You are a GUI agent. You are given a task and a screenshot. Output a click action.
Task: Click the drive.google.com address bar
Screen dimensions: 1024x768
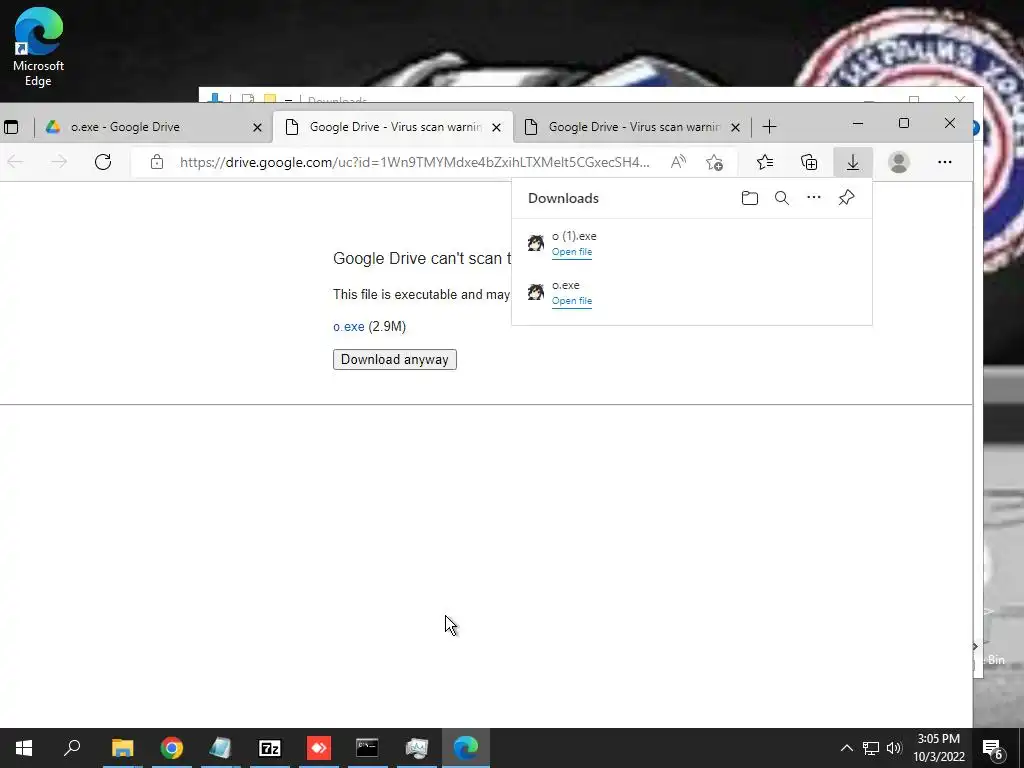click(x=414, y=162)
